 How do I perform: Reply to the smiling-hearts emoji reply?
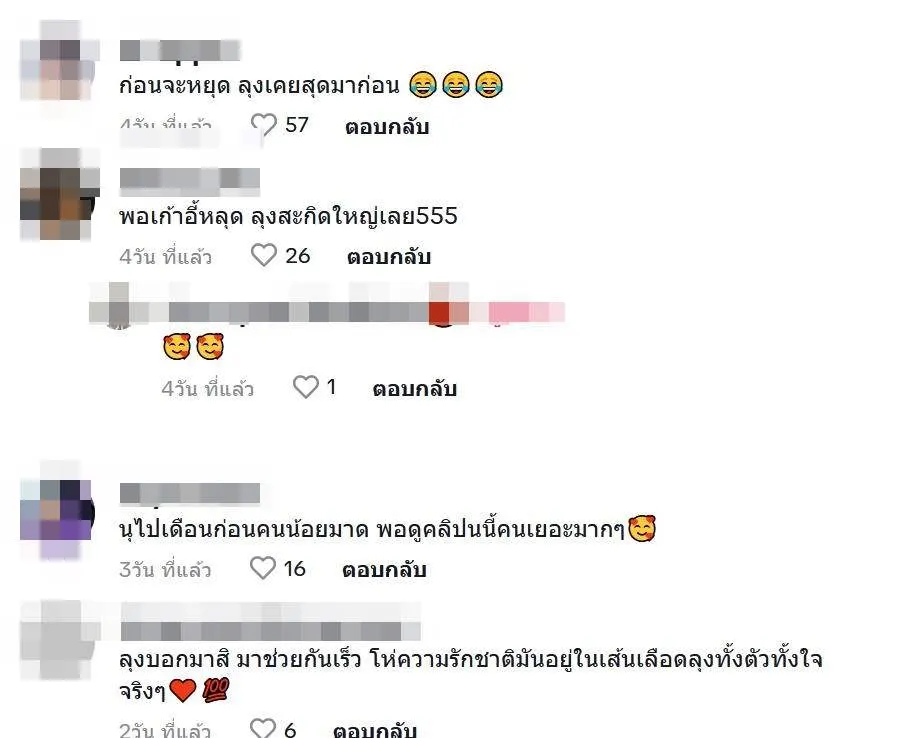[415, 388]
